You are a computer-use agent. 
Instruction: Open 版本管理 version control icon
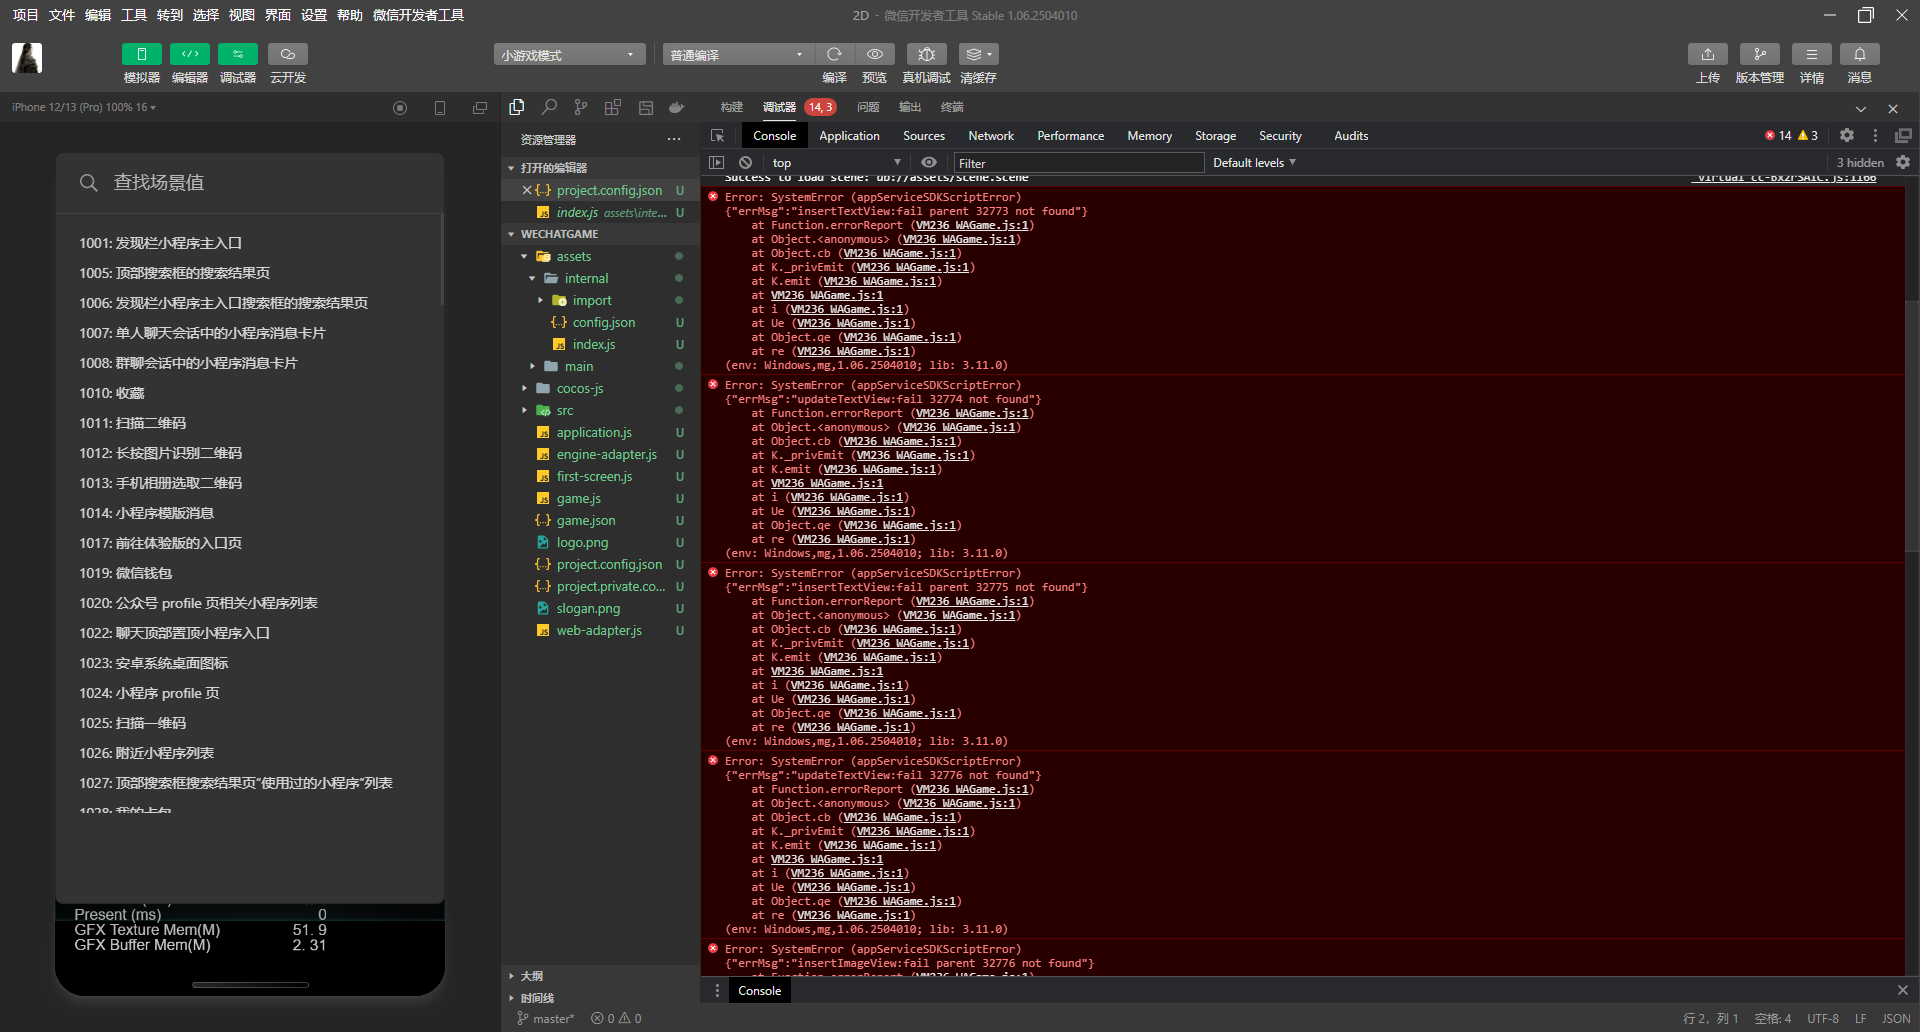(x=1760, y=54)
